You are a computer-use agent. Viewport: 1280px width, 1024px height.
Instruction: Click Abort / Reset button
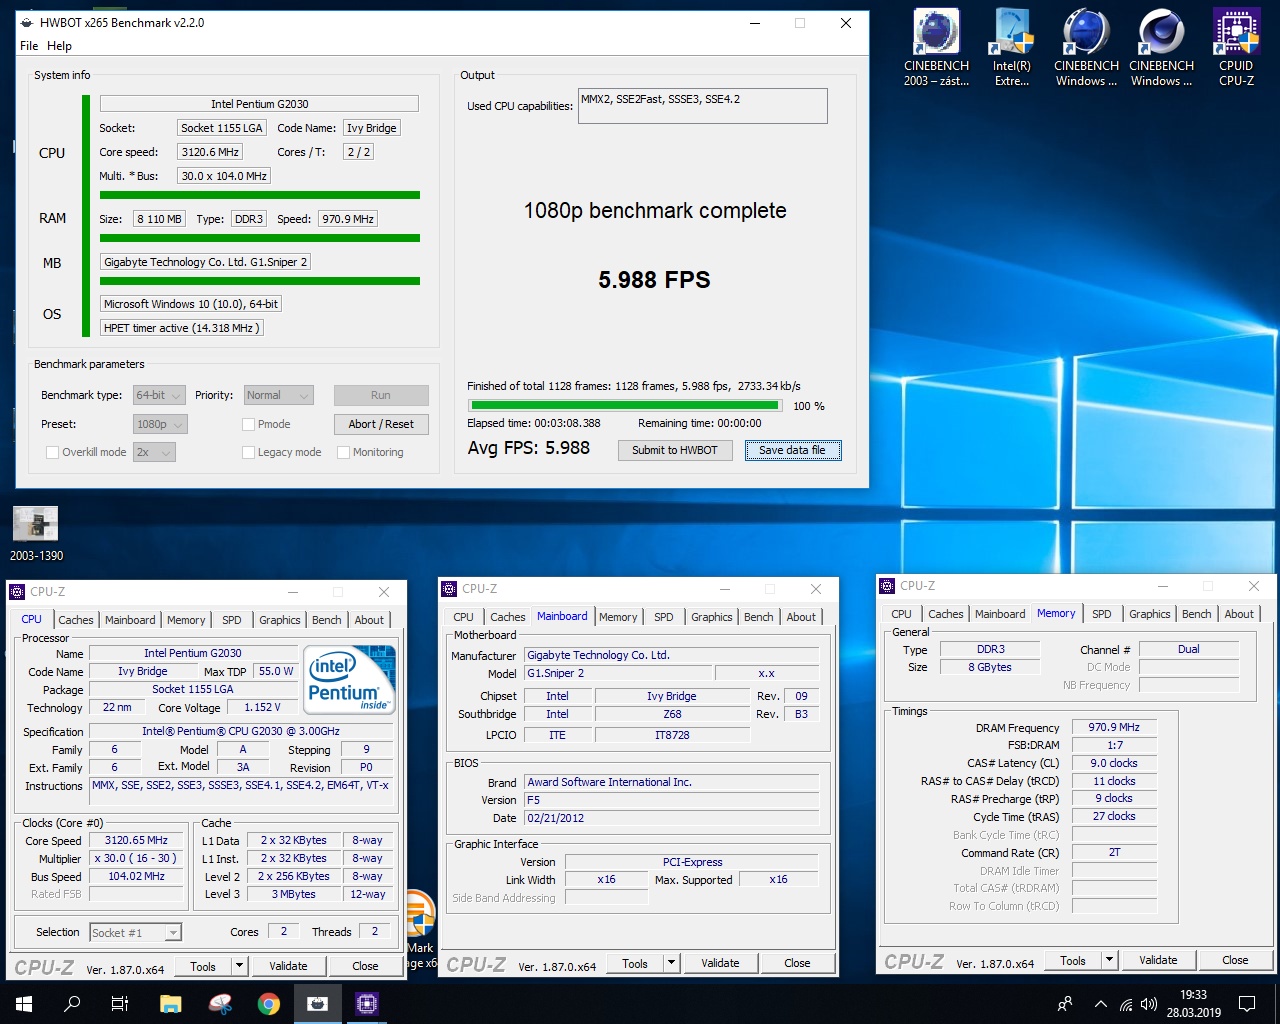click(x=381, y=424)
